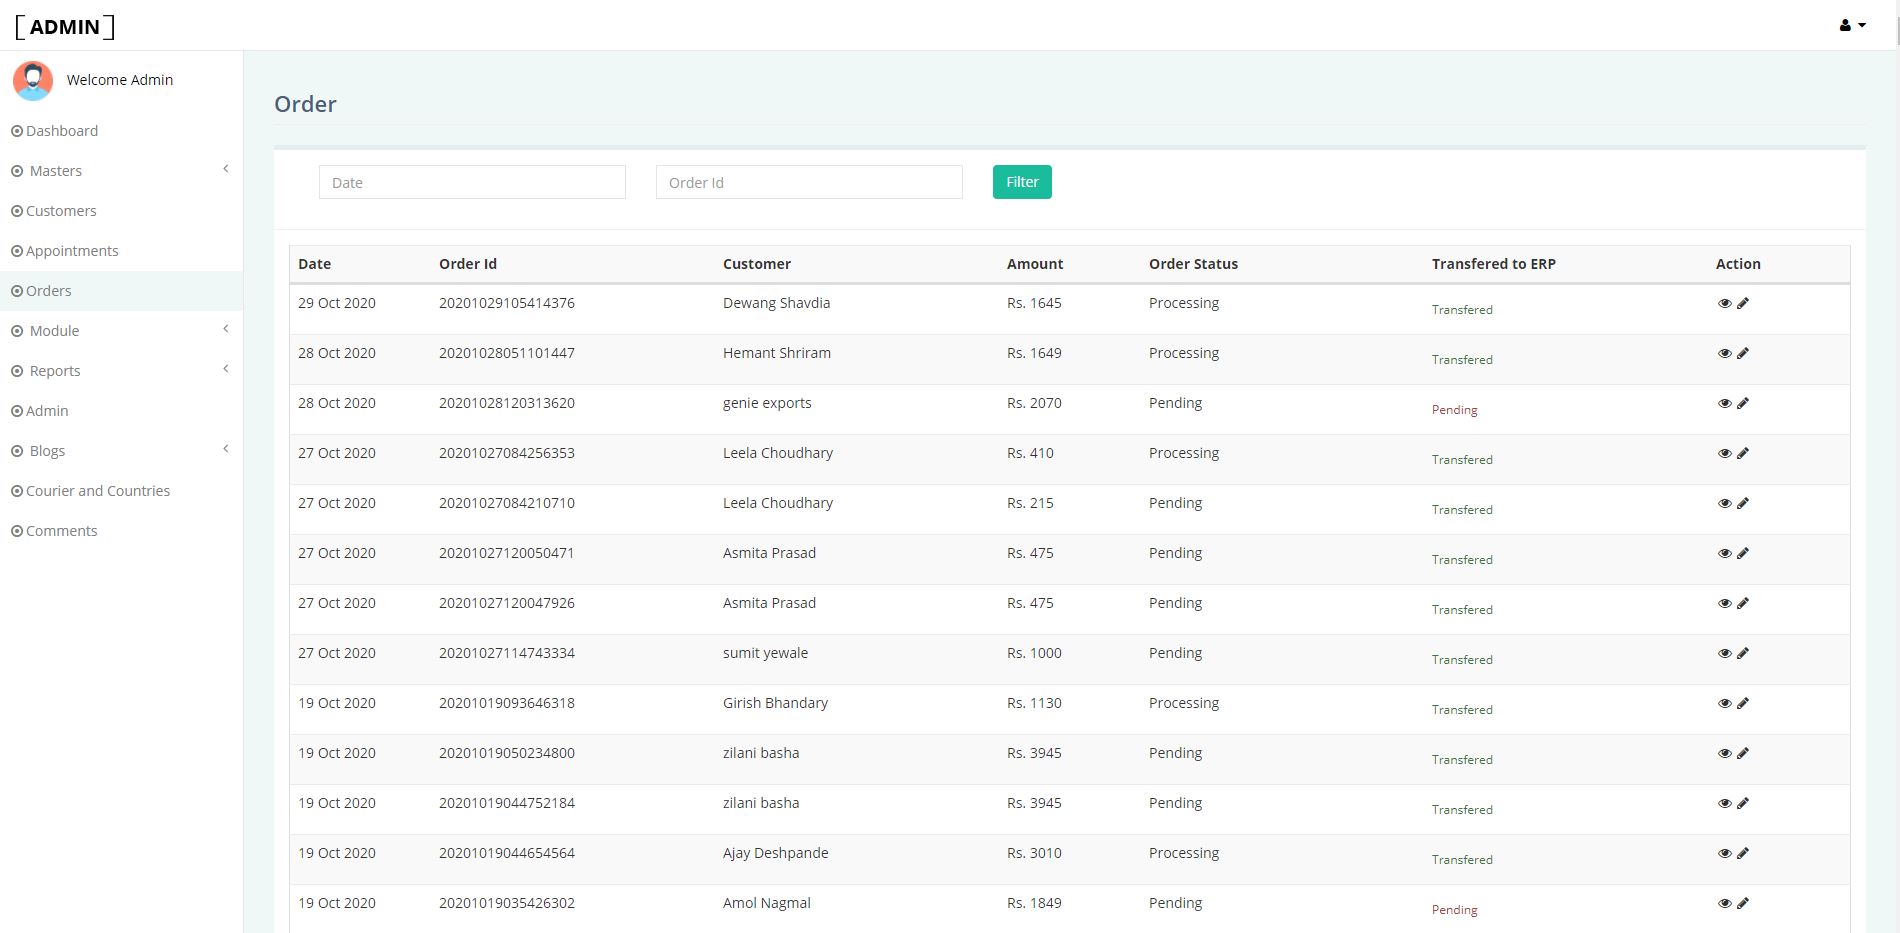View order 20201029105414376 via eye icon
The image size is (1900, 933).
tap(1724, 303)
